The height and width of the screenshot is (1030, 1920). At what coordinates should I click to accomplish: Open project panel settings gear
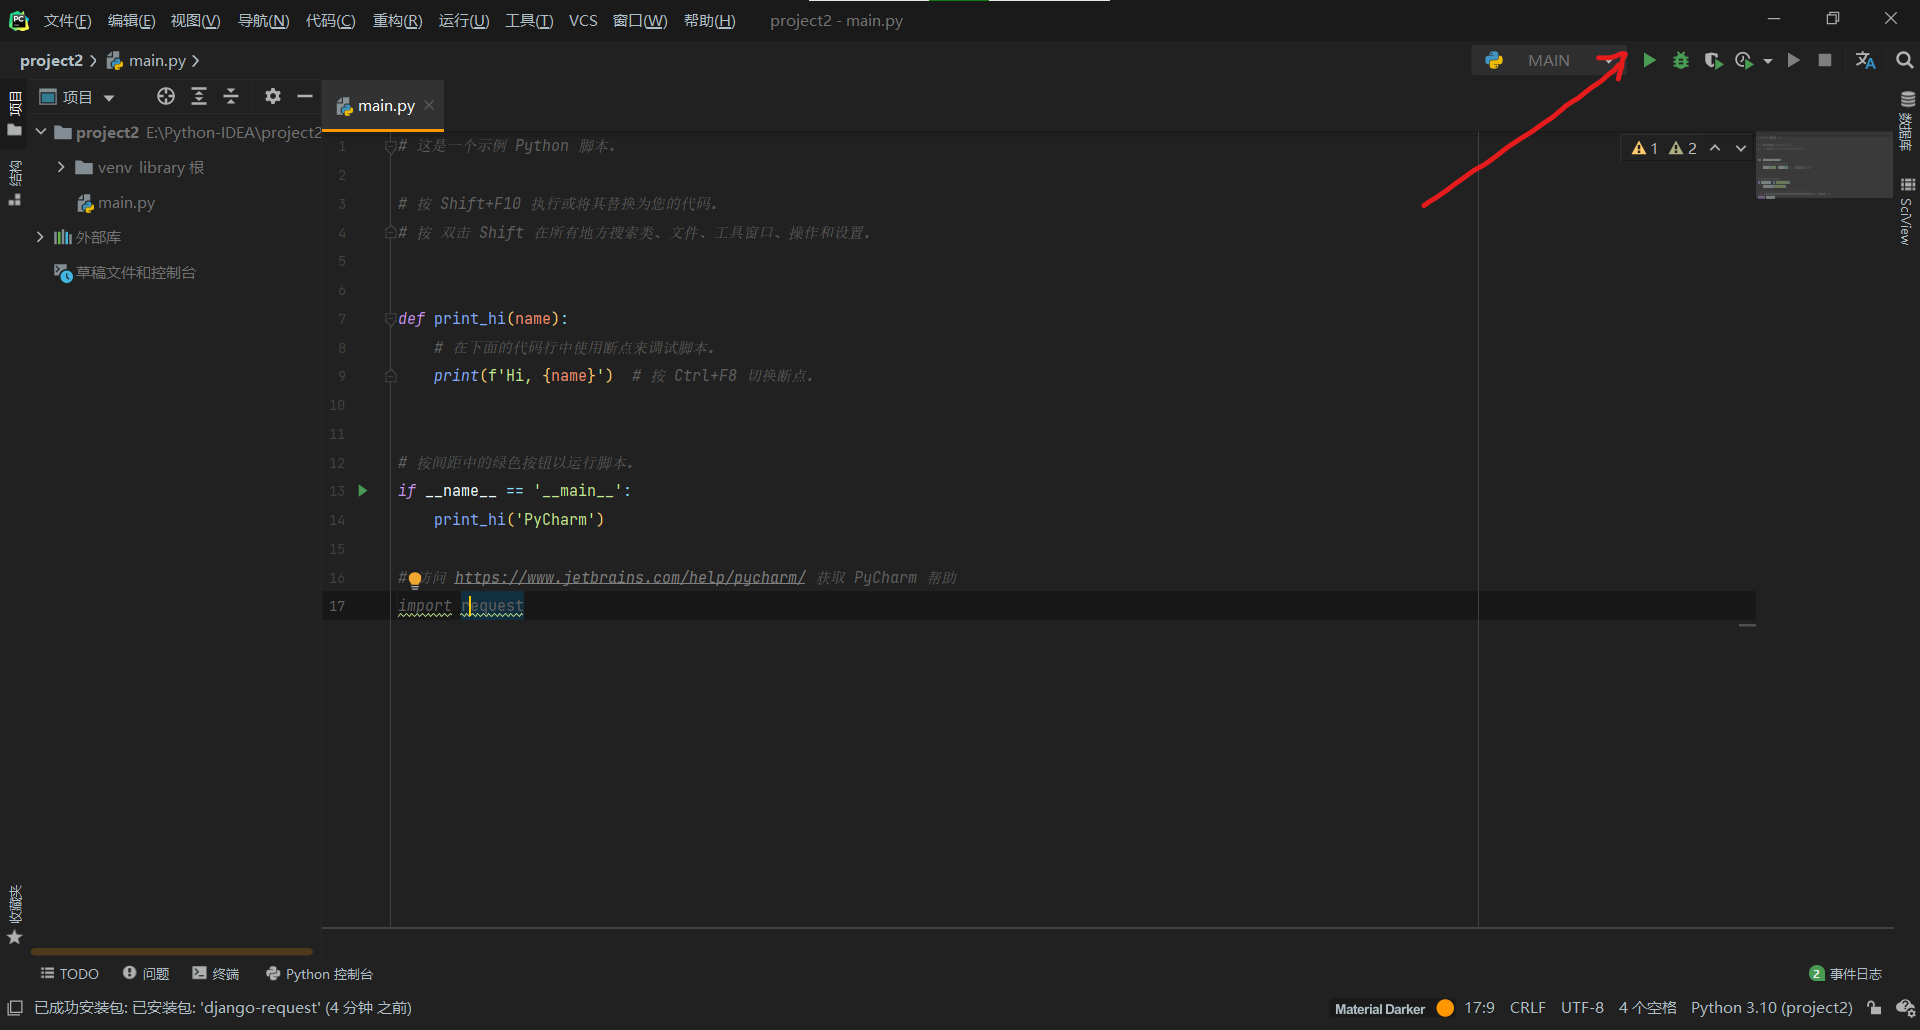coord(272,96)
